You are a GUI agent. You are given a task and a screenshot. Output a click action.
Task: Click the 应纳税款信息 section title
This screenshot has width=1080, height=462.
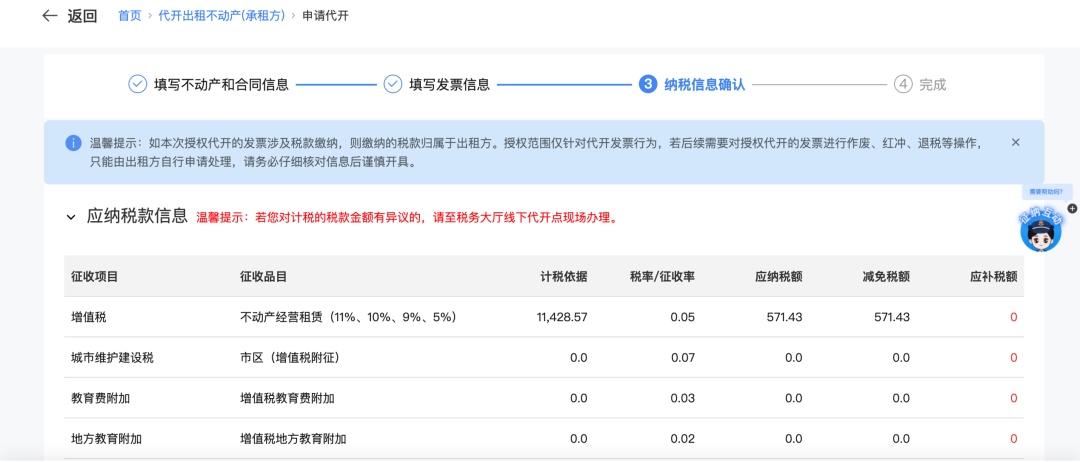pos(137,216)
